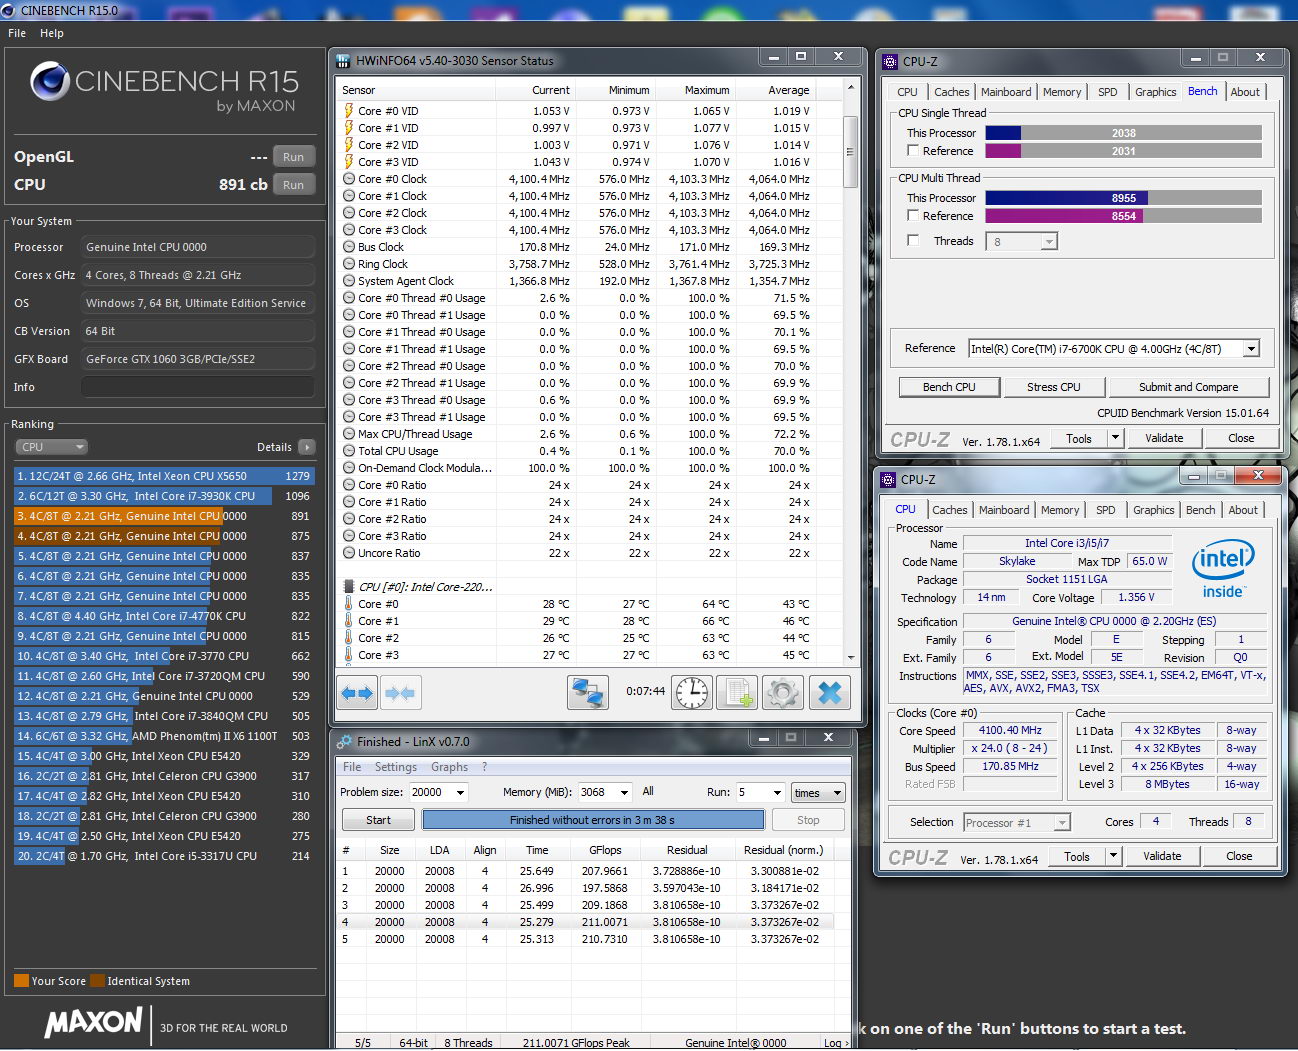Click the HWiNFO sensor list vertical scrollbar

851,372
